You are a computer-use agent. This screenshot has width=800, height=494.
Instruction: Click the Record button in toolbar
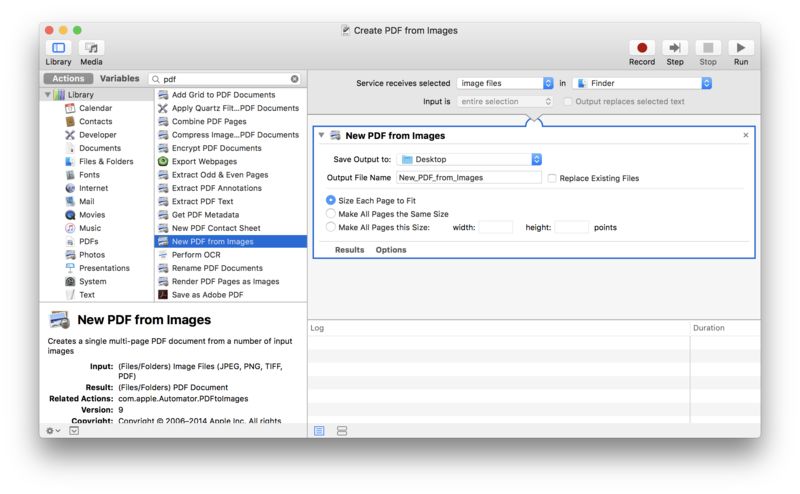tap(642, 48)
